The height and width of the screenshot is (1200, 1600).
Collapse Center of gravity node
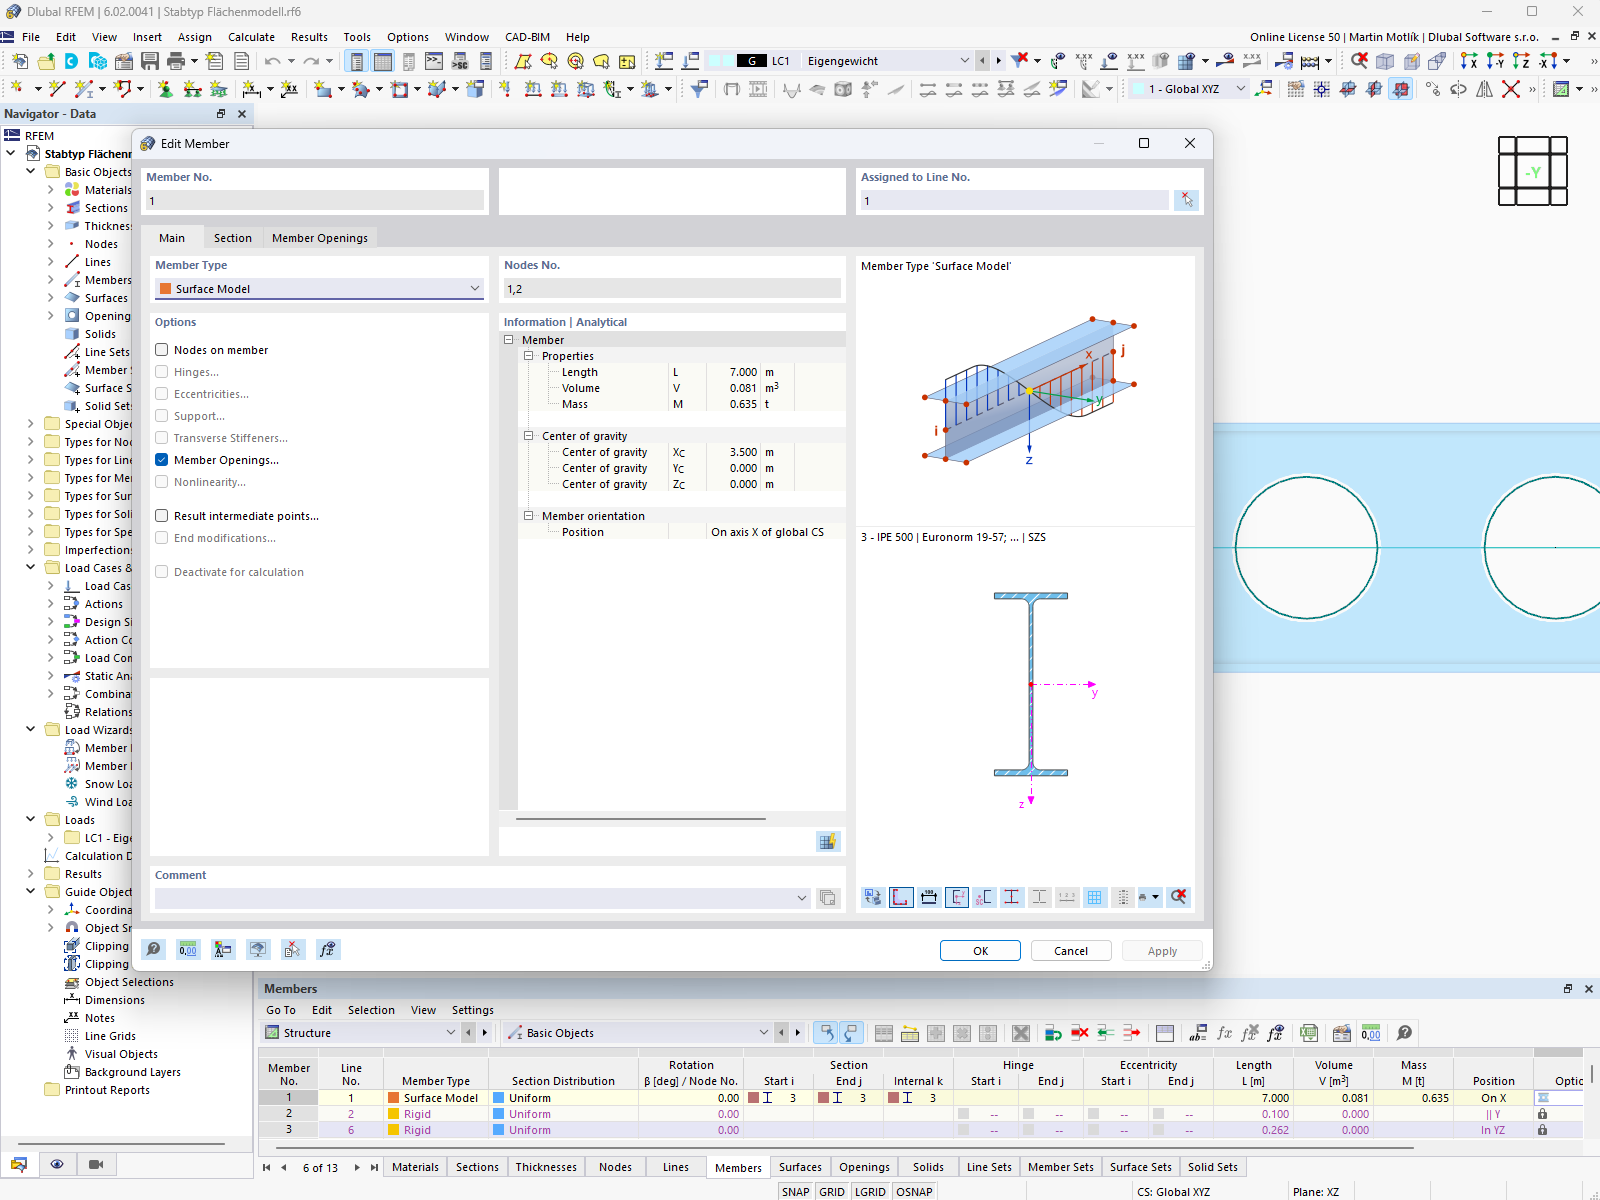coord(529,436)
